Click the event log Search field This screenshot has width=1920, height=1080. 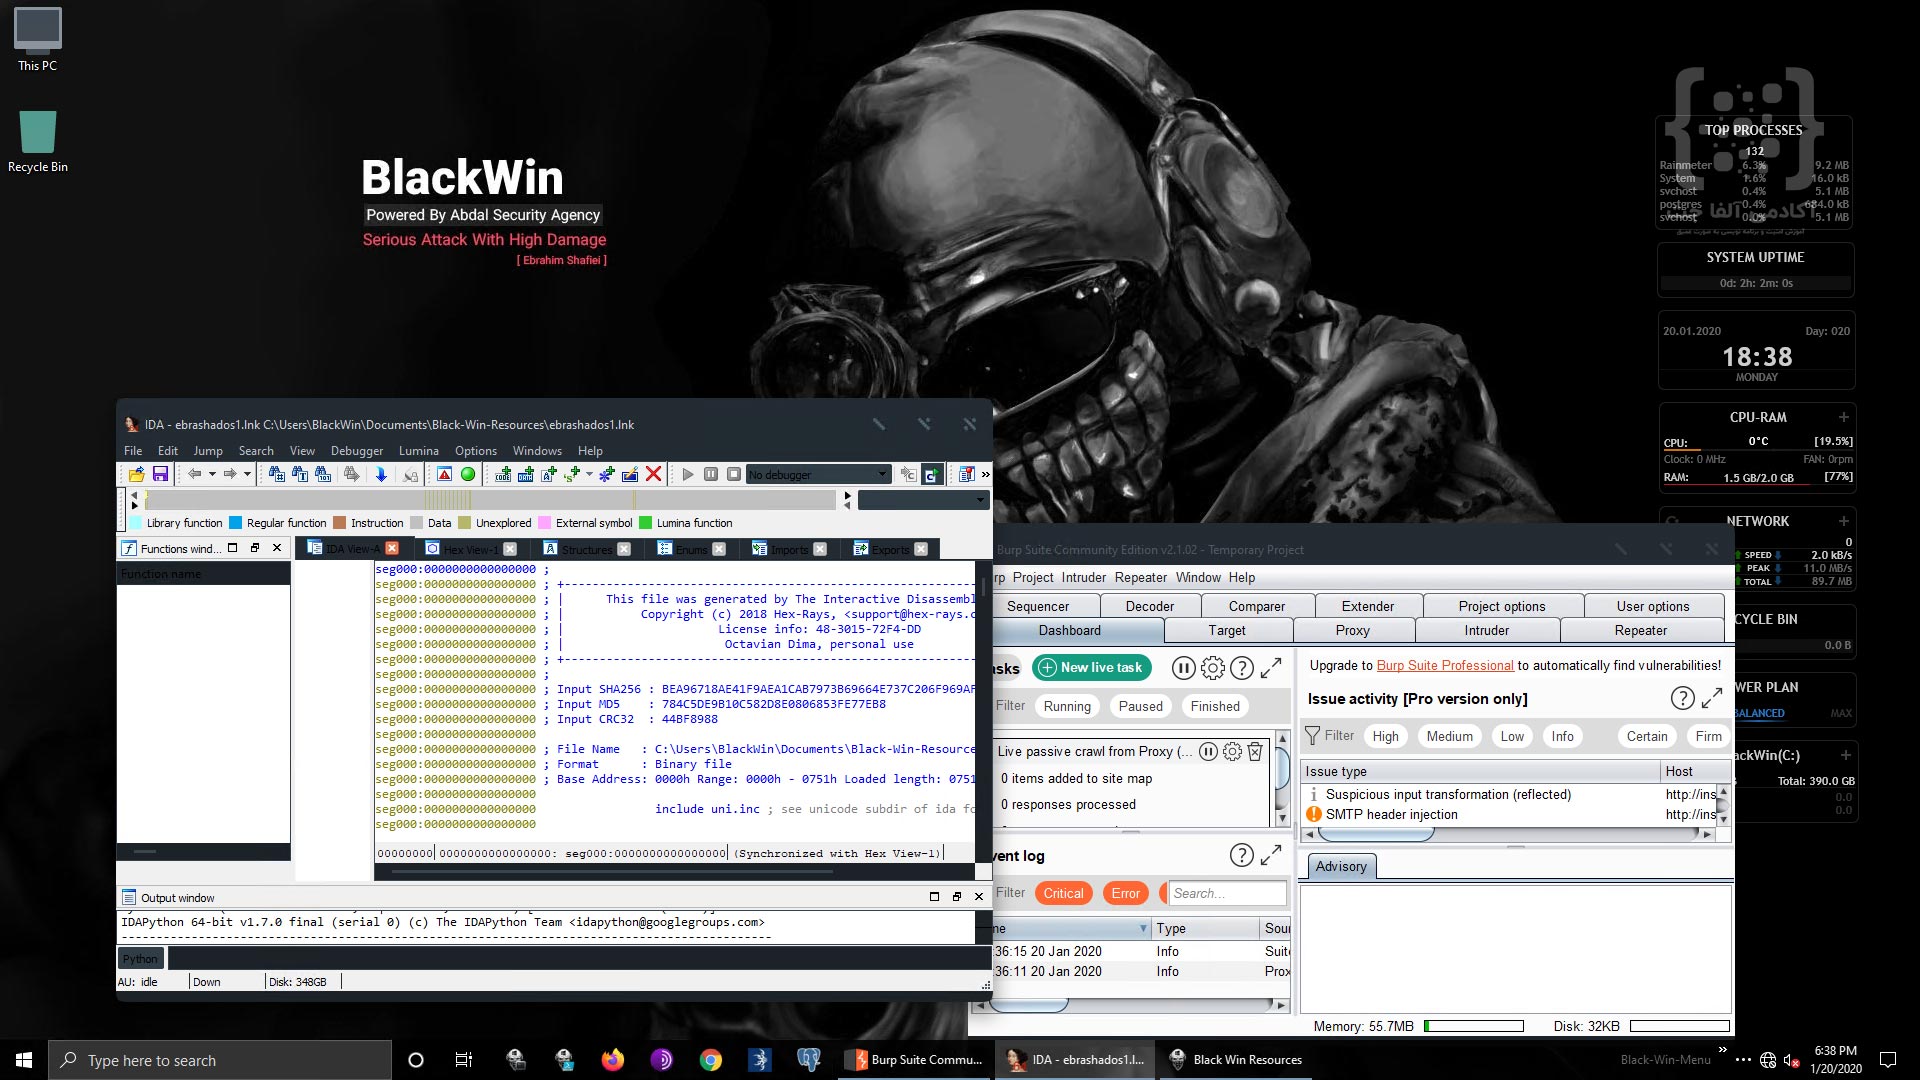pos(1227,893)
